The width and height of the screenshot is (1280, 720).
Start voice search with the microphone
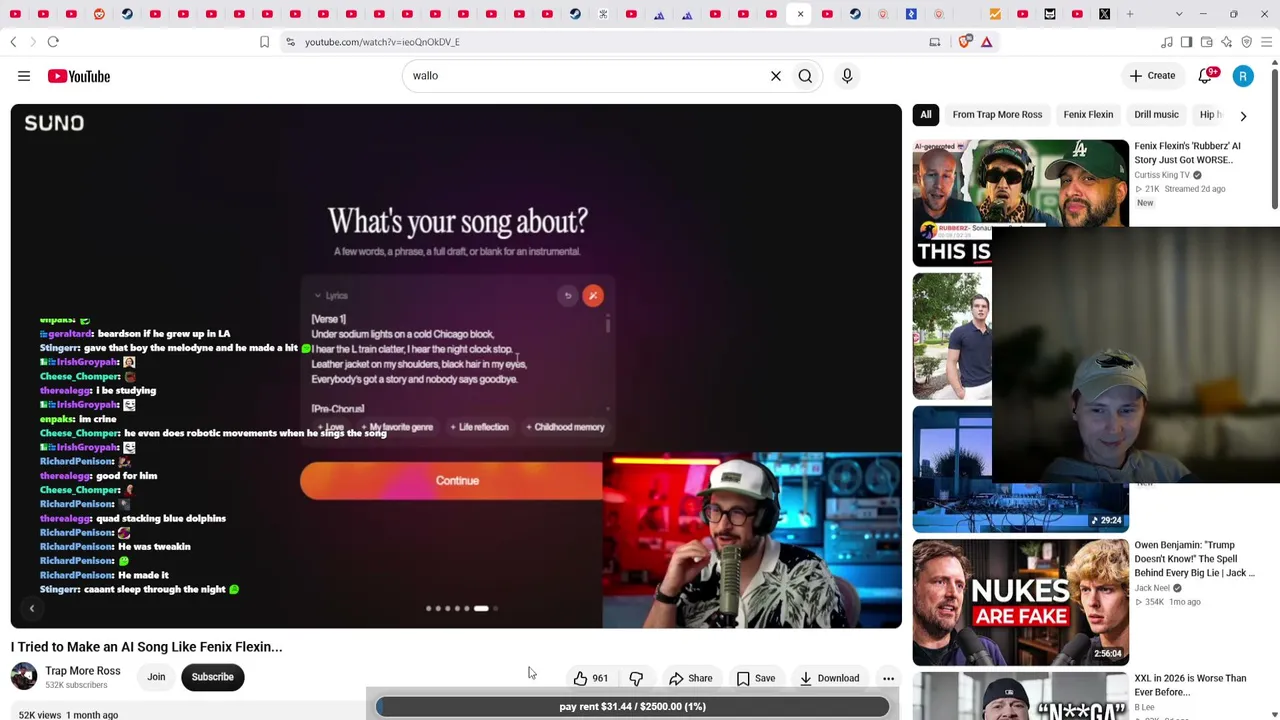click(x=847, y=76)
